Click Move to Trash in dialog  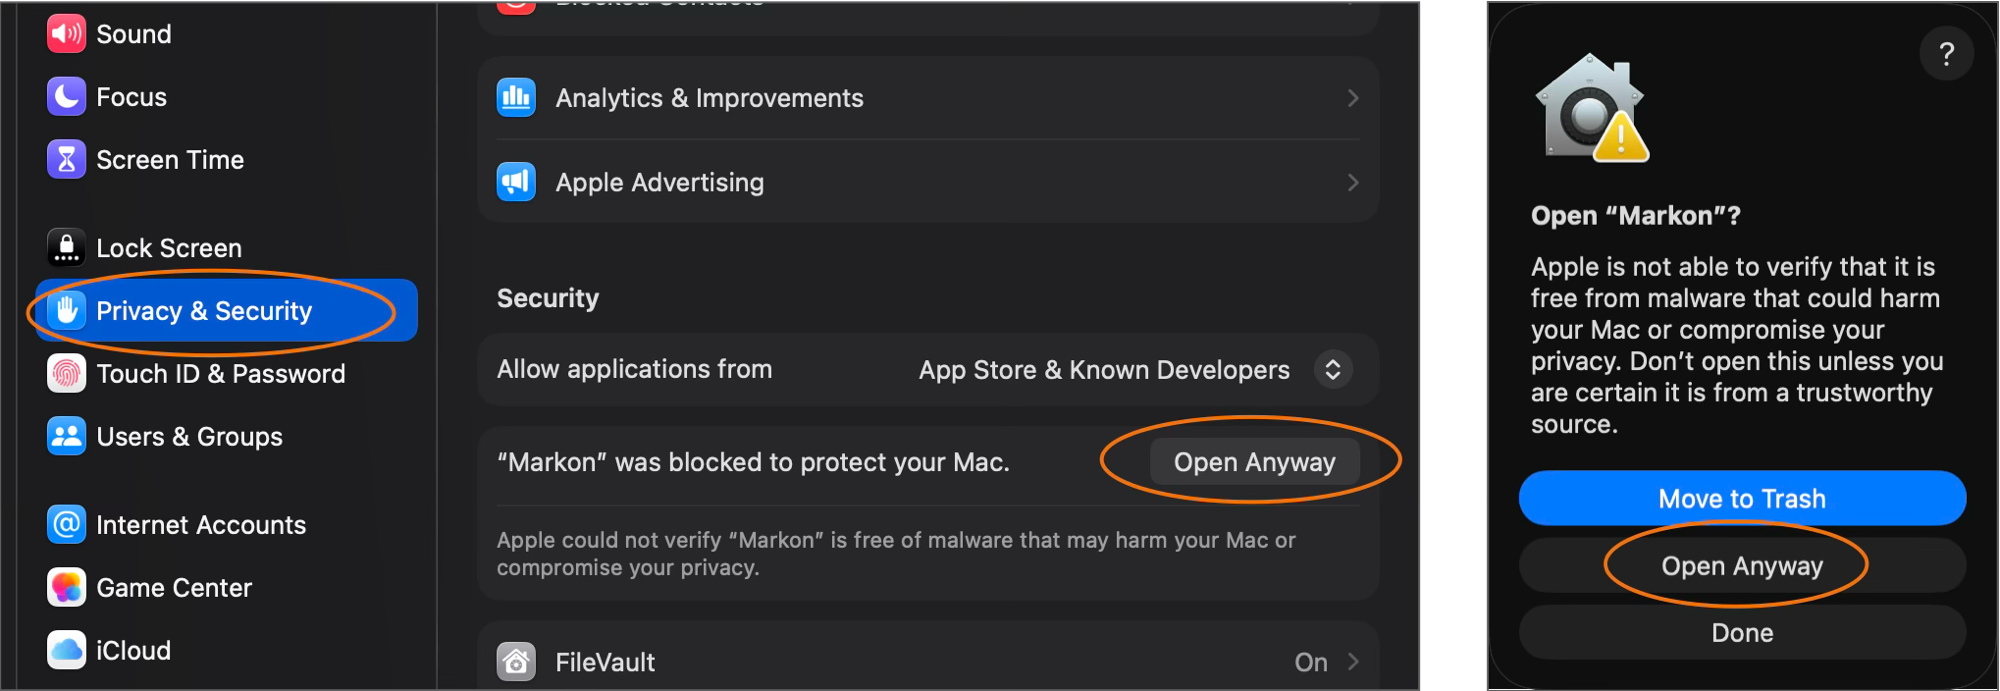coord(1742,498)
